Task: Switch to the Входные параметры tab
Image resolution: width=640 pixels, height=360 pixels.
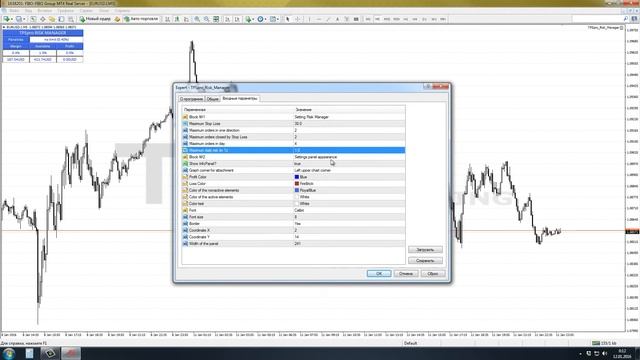Action: (240, 99)
